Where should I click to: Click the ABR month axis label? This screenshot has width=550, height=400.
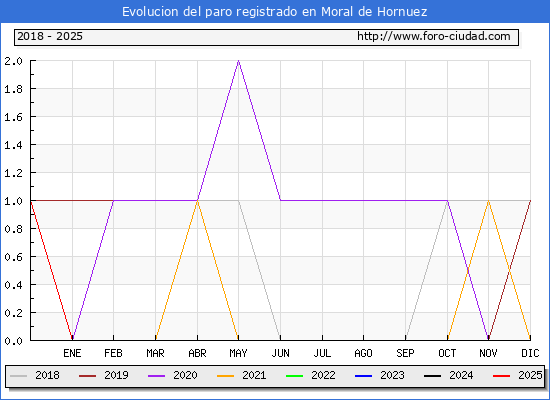point(197,353)
